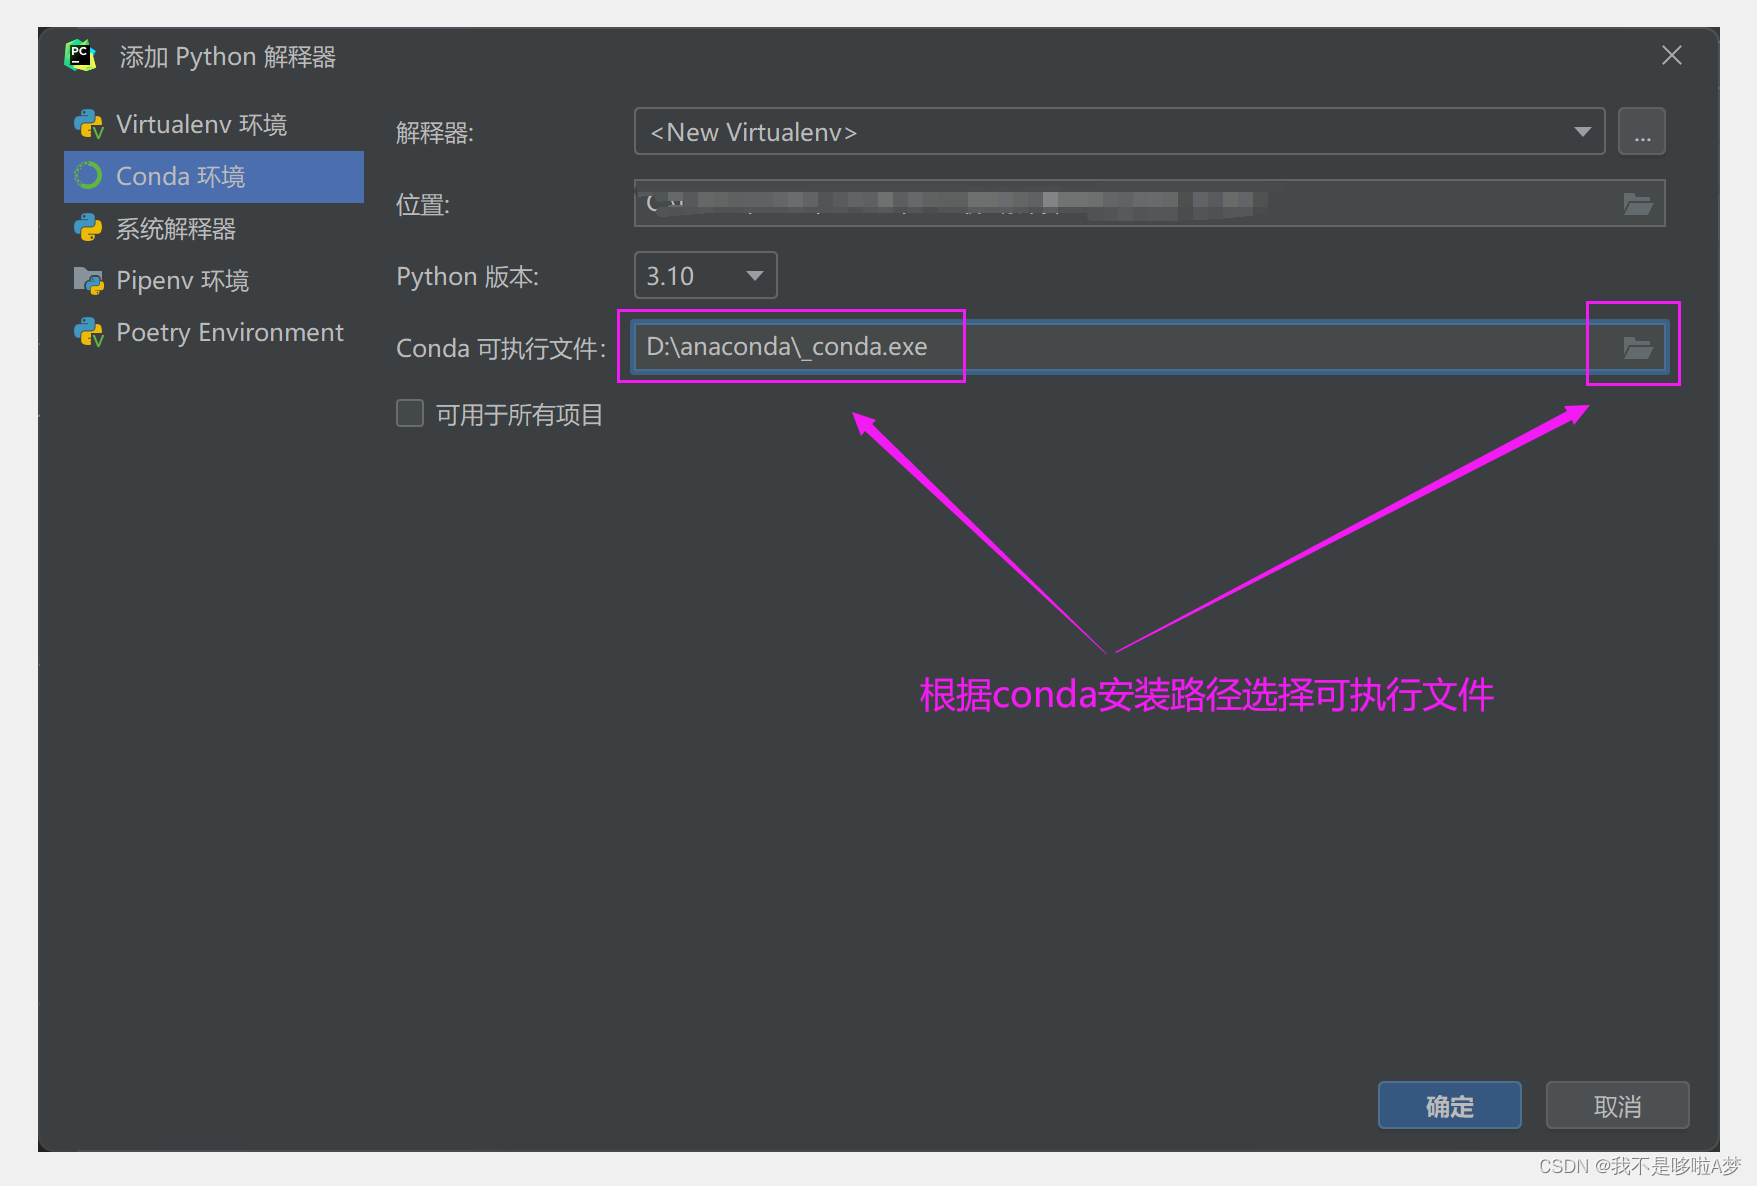The image size is (1757, 1186).
Task: Click the Pipenv environment folder icon
Action: point(89,280)
